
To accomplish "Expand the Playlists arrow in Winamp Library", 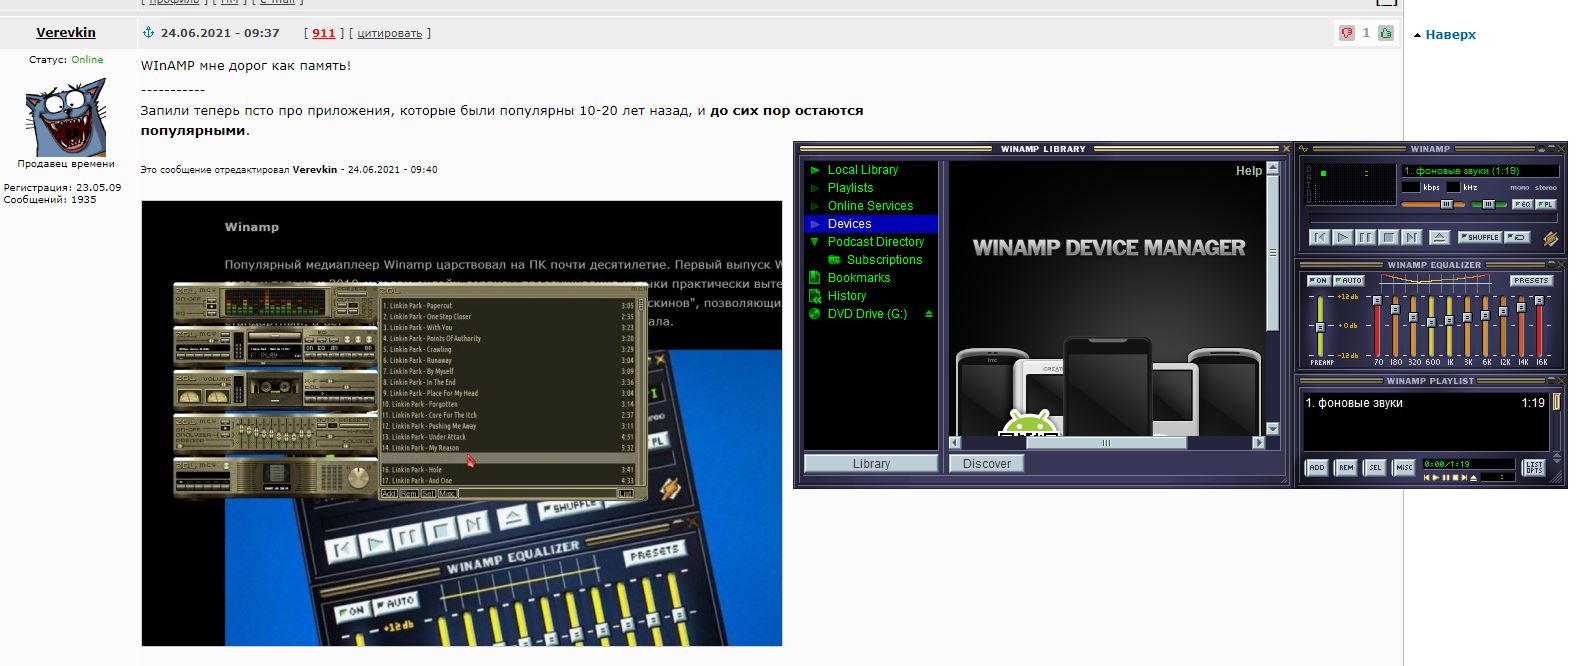I will pyautogui.click(x=815, y=188).
